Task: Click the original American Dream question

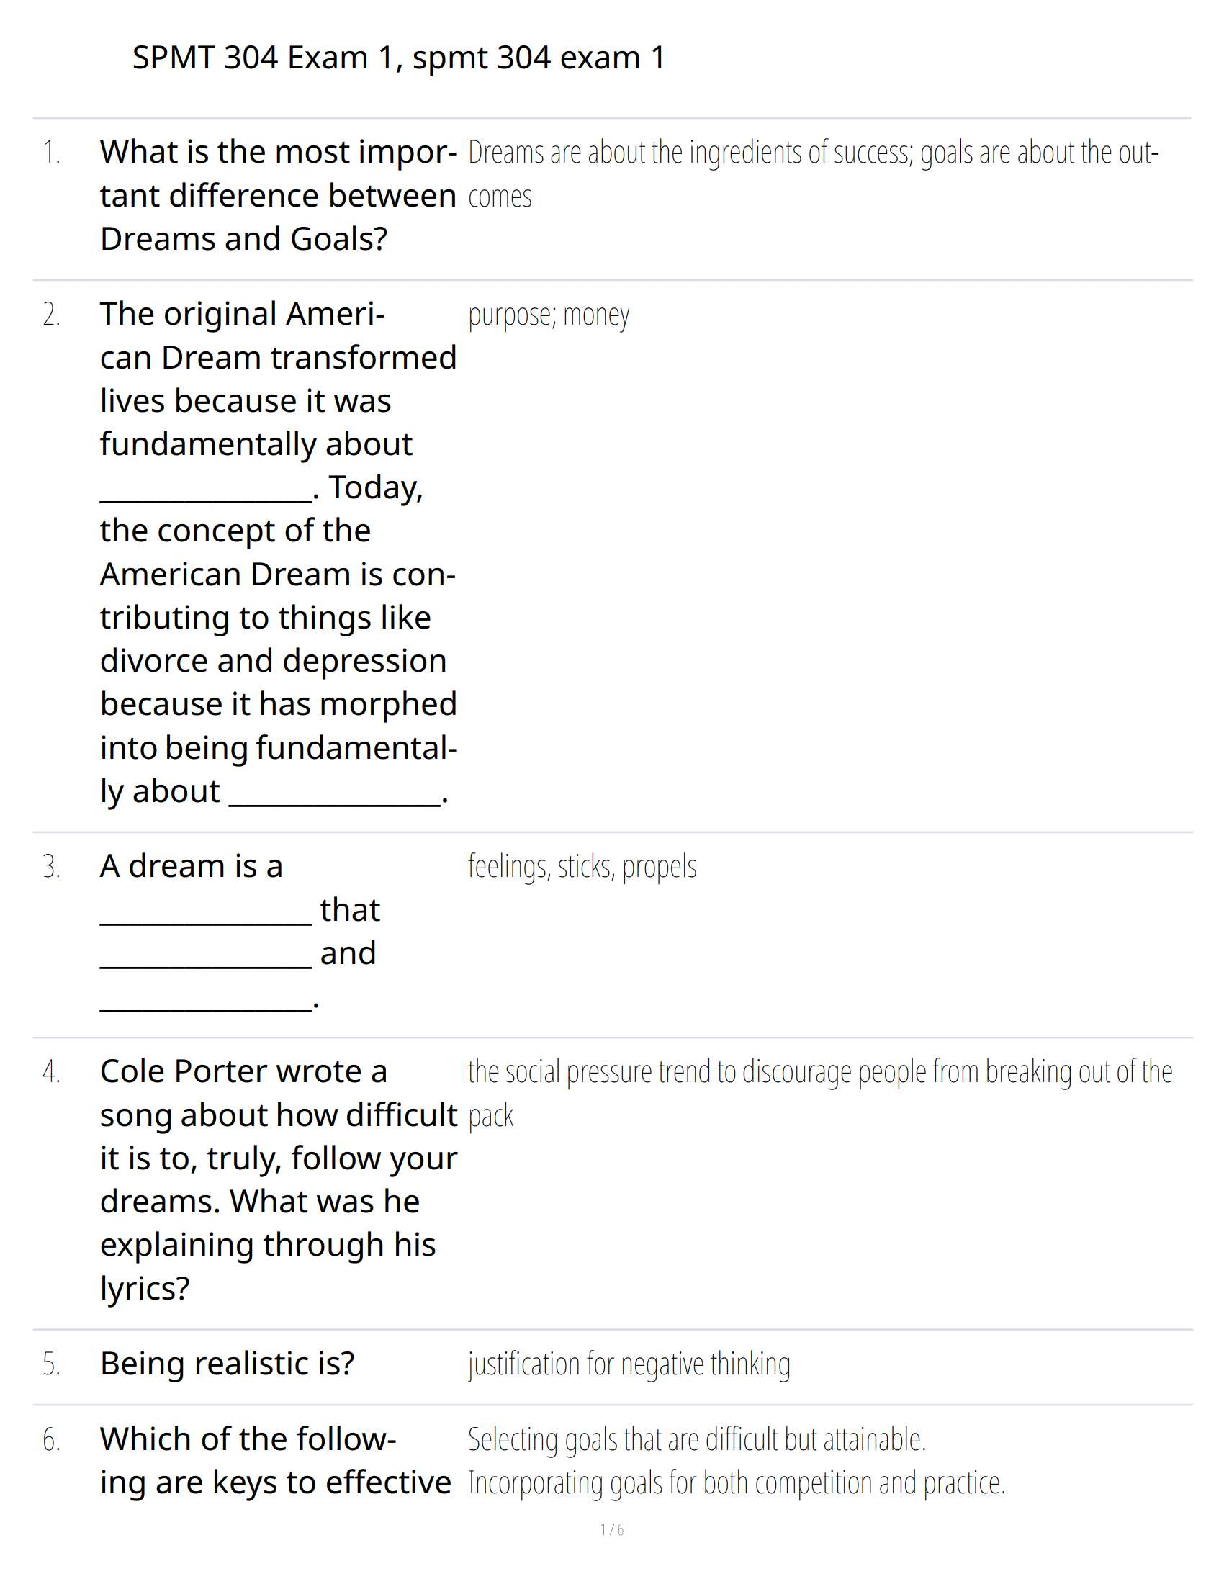Action: [278, 552]
